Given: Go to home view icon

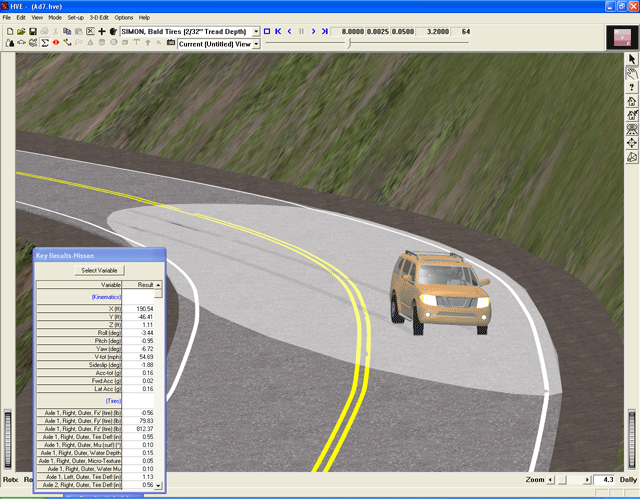Looking at the screenshot, I should pyautogui.click(x=631, y=101).
